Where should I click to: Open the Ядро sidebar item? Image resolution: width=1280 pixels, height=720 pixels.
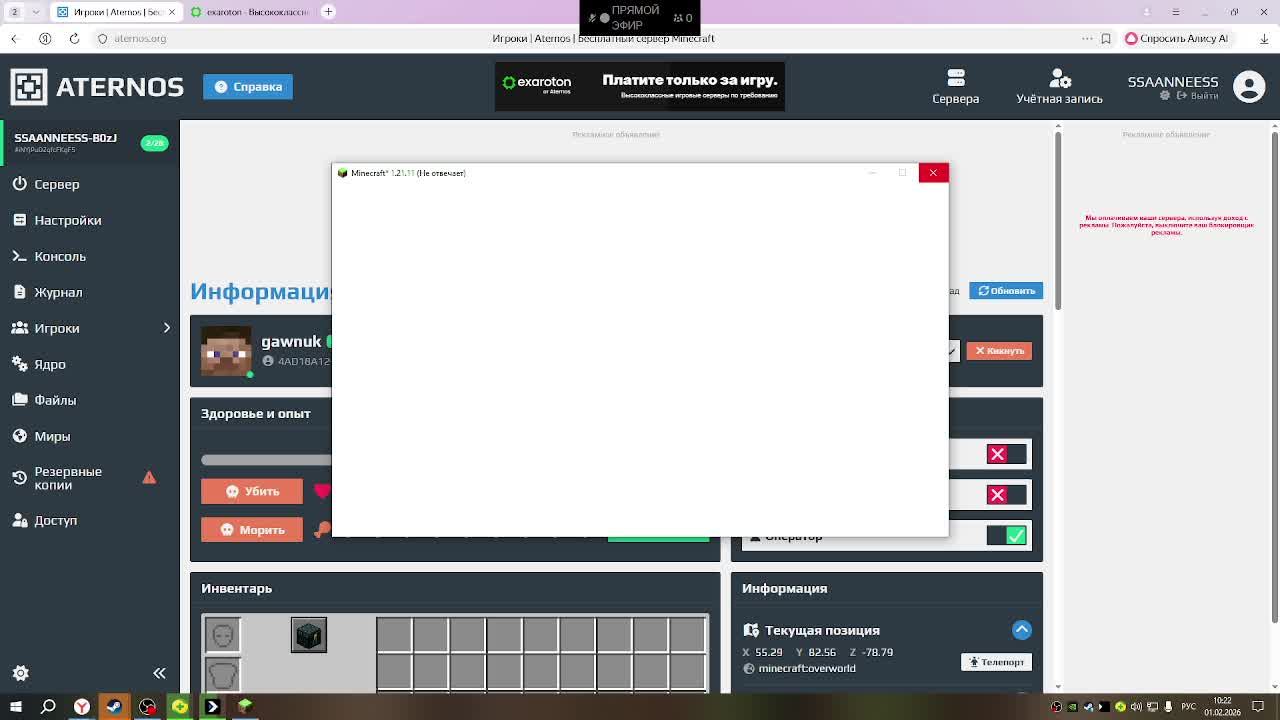[x=39, y=364]
